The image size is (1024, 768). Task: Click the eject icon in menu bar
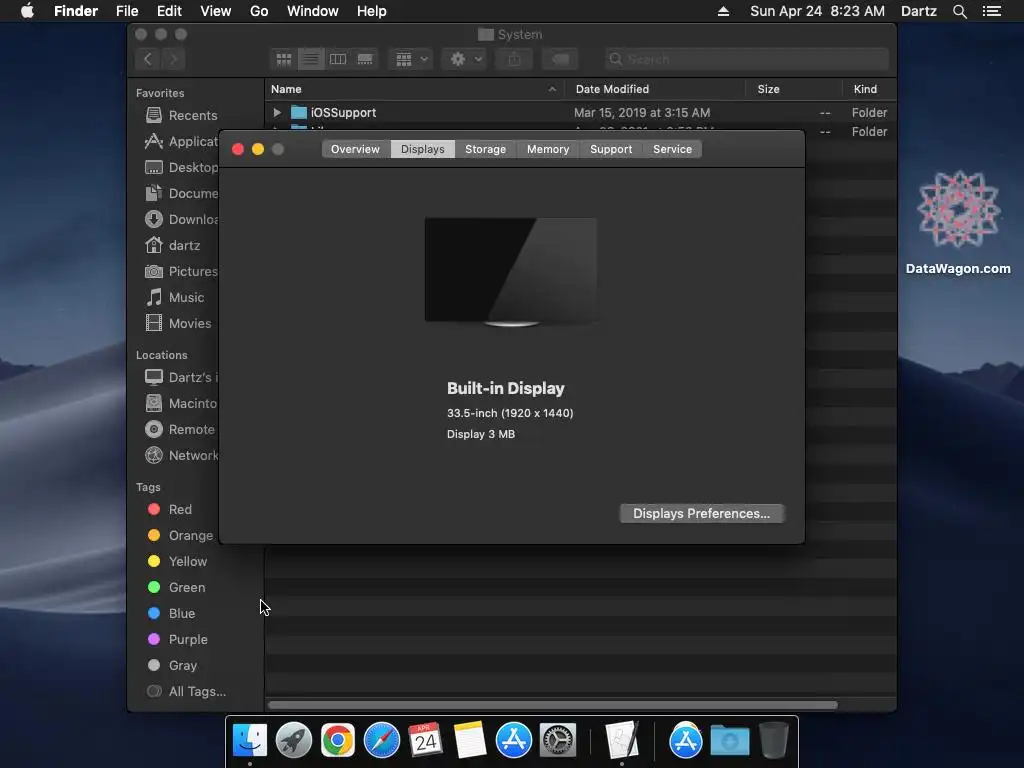point(723,11)
